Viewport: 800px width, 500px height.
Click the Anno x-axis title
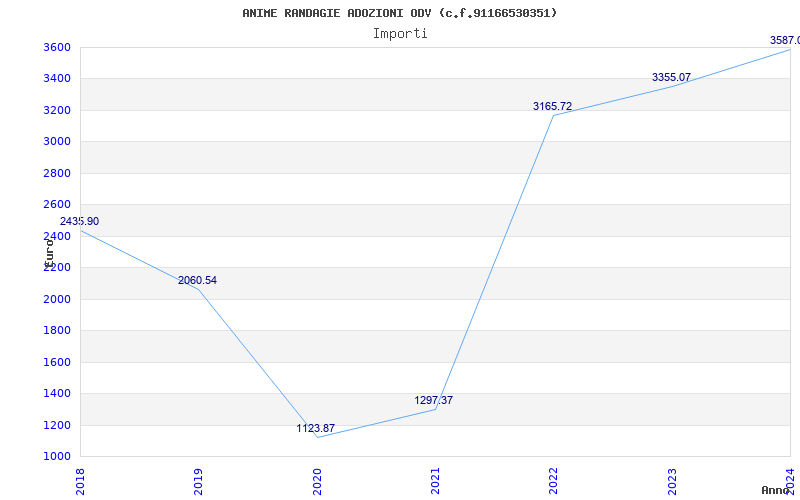click(x=775, y=490)
